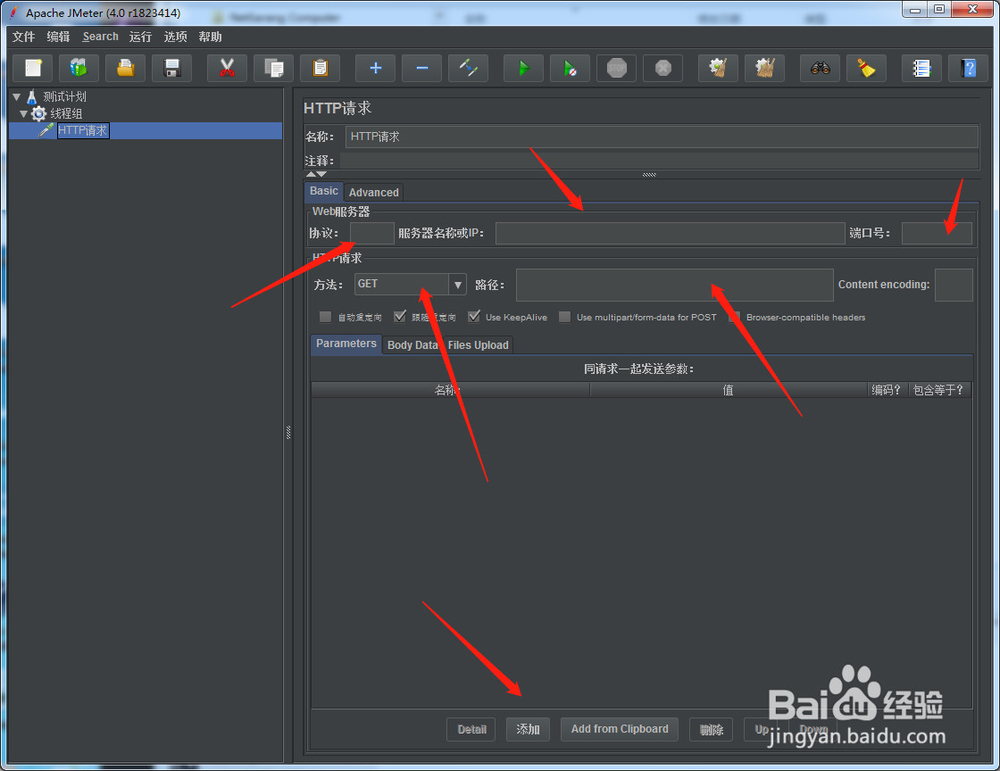Expand all nodes with the plus icon
This screenshot has height=771, width=1000.
click(x=375, y=68)
